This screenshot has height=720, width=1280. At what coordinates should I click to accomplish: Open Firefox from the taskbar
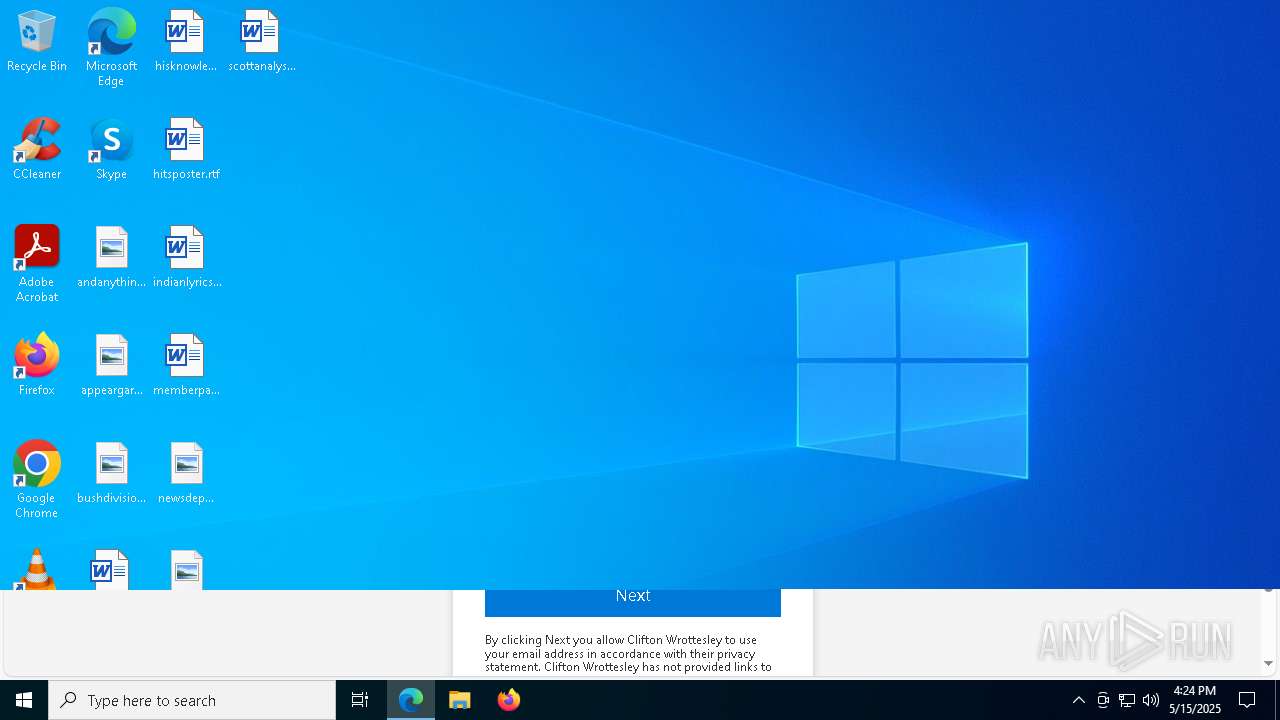click(509, 700)
